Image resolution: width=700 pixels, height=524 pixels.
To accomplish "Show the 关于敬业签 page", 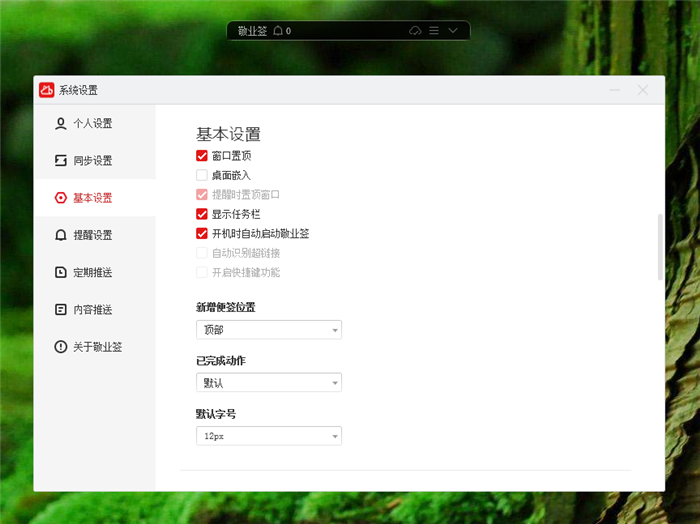I will (x=95, y=347).
